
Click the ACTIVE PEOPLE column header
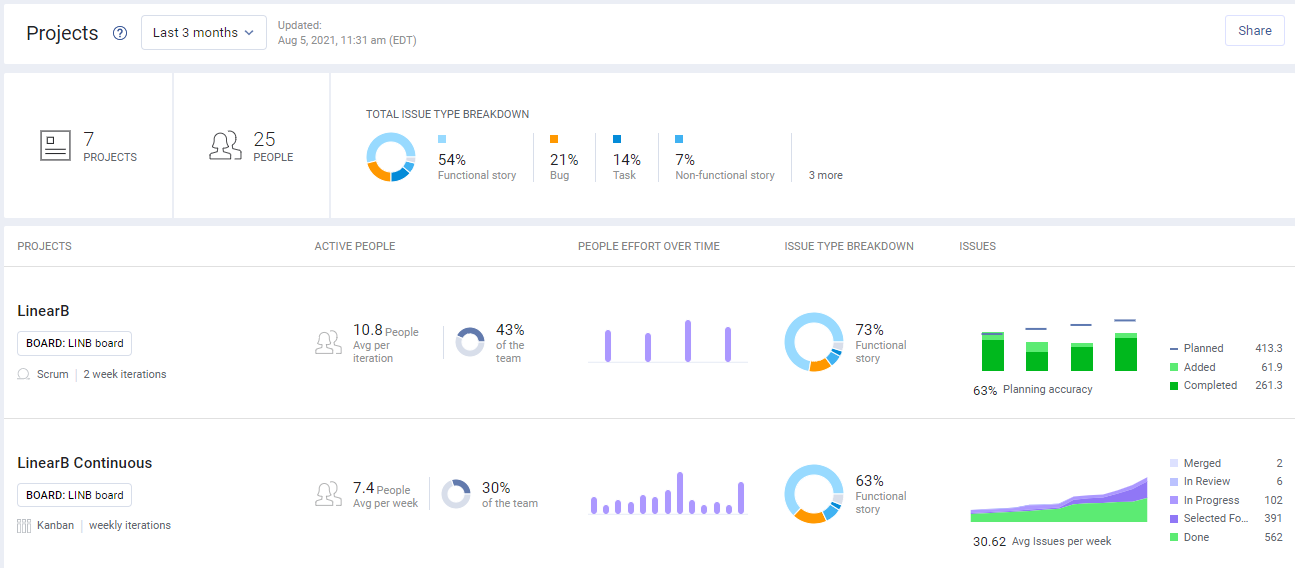pos(355,246)
